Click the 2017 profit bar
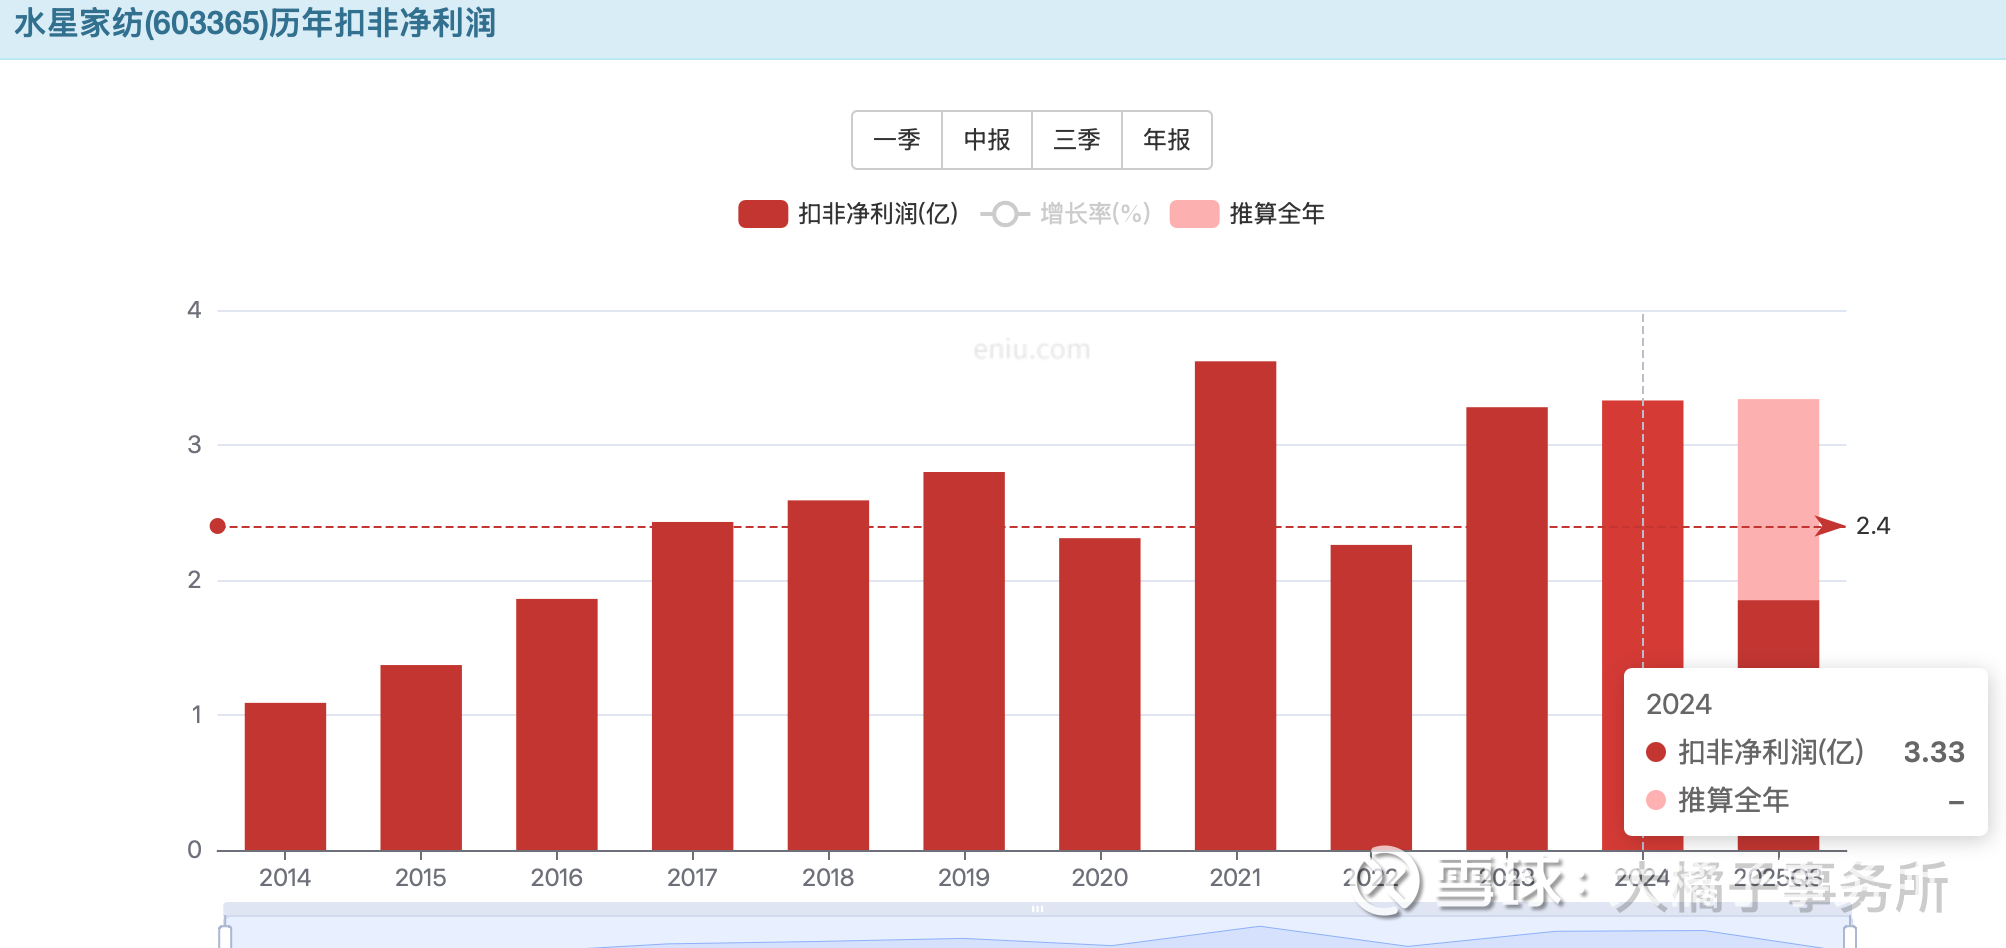 pyautogui.click(x=692, y=686)
